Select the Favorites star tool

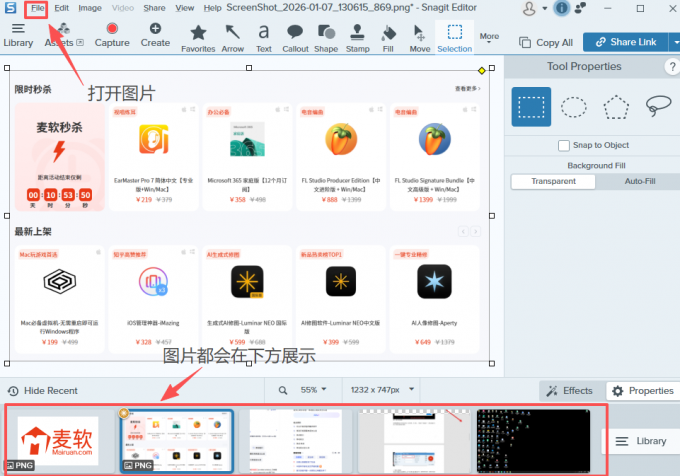tap(198, 39)
